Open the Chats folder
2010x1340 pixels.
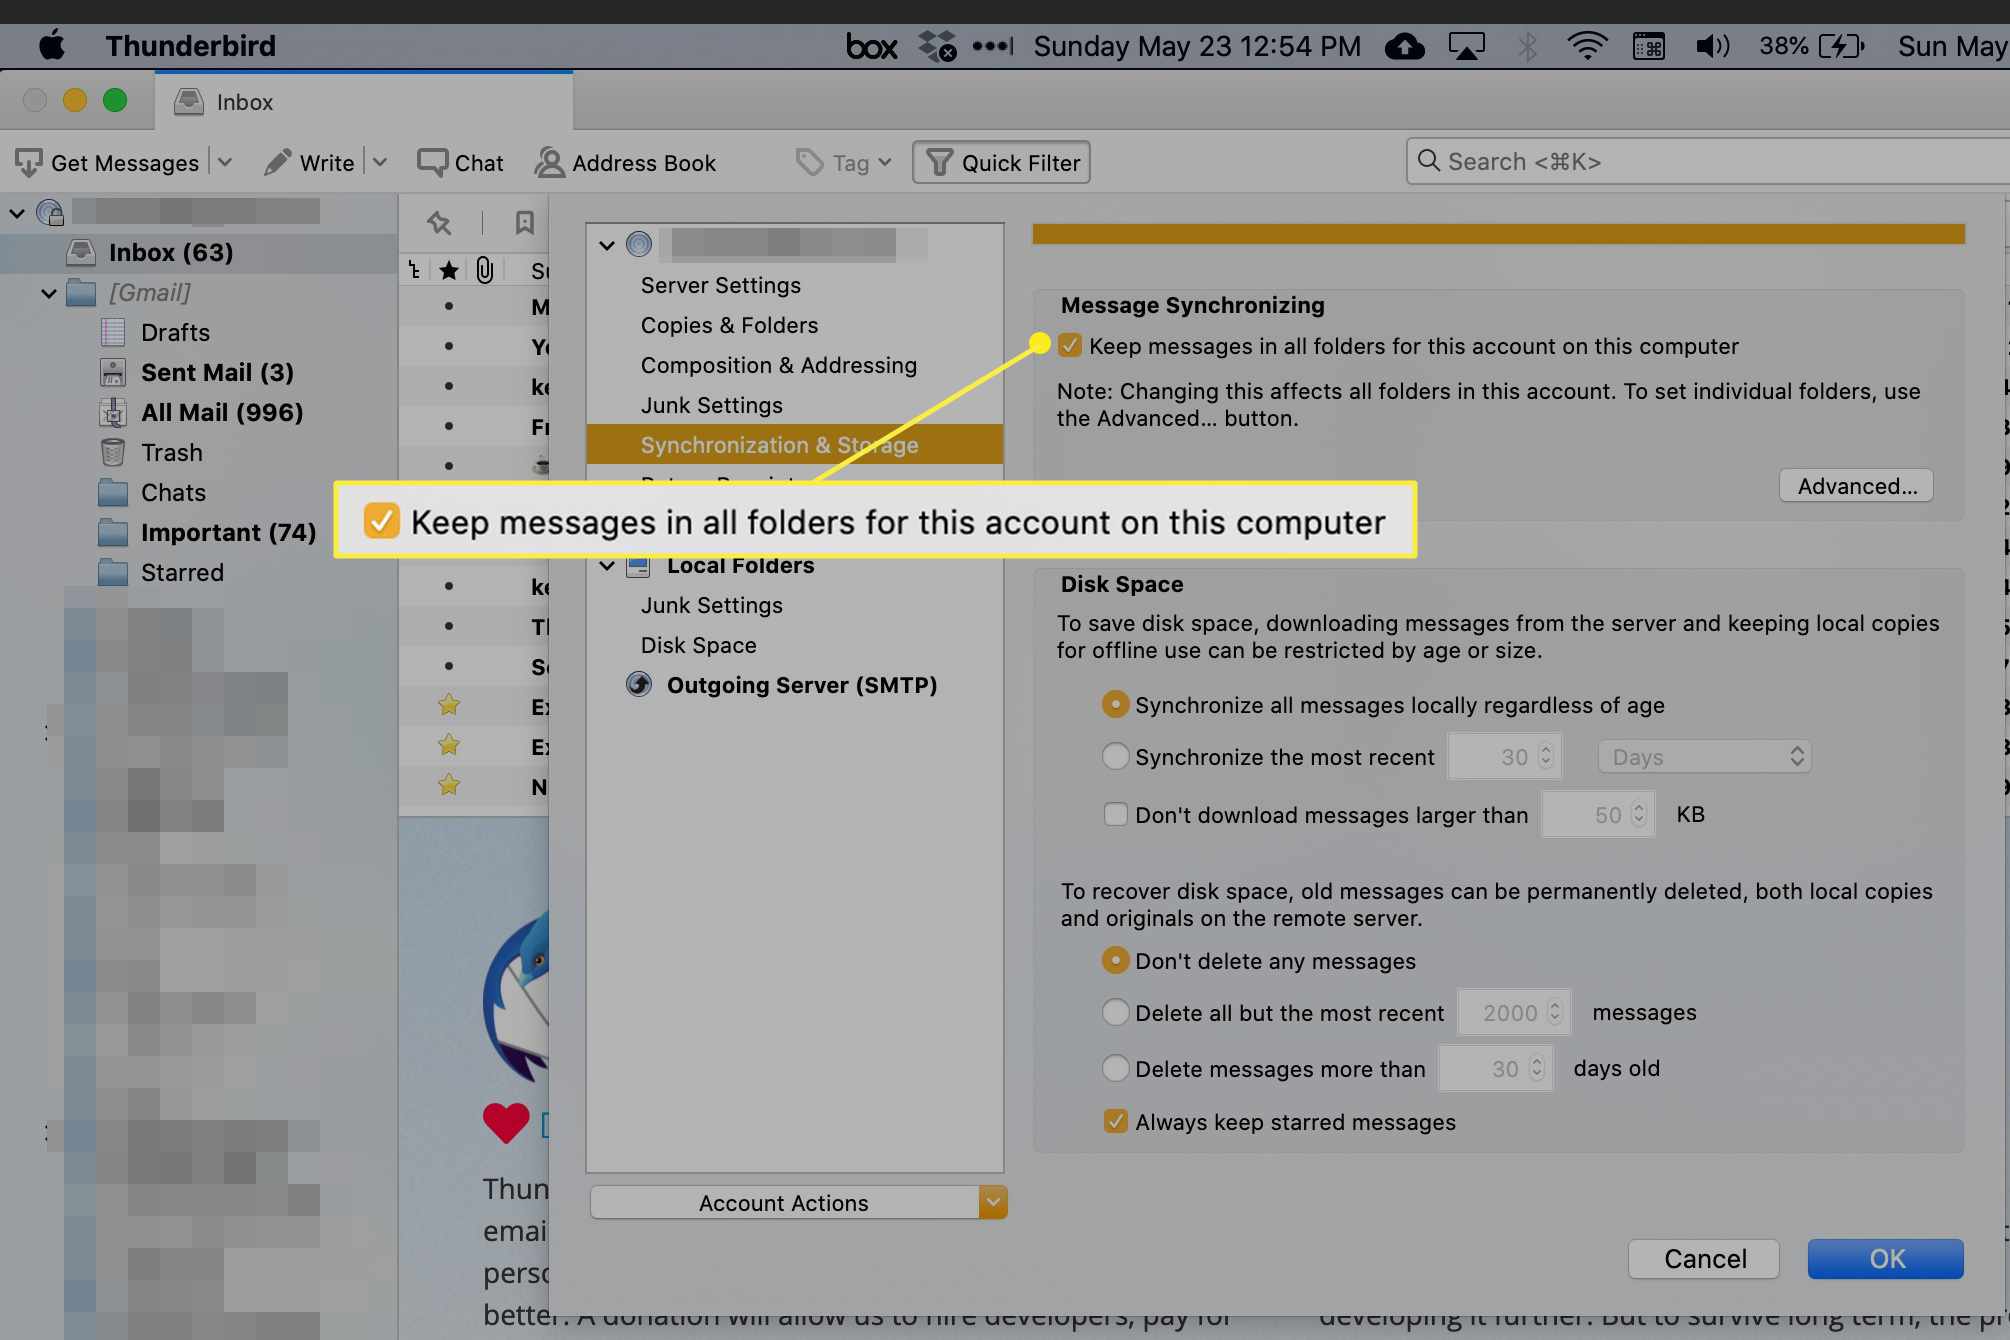pyautogui.click(x=173, y=492)
